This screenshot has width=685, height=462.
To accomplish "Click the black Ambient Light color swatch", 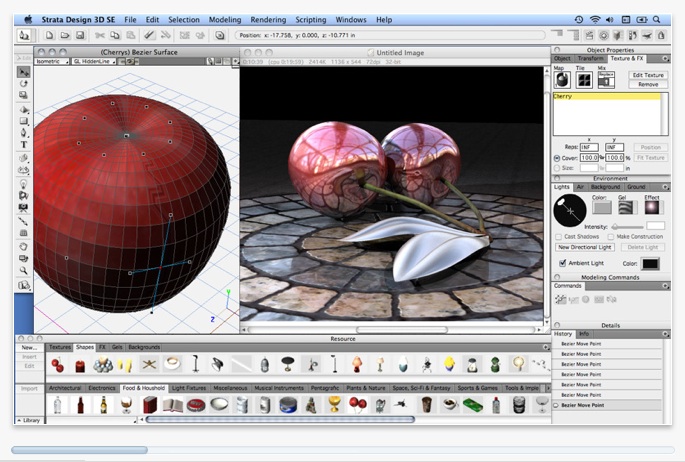I will [x=650, y=263].
